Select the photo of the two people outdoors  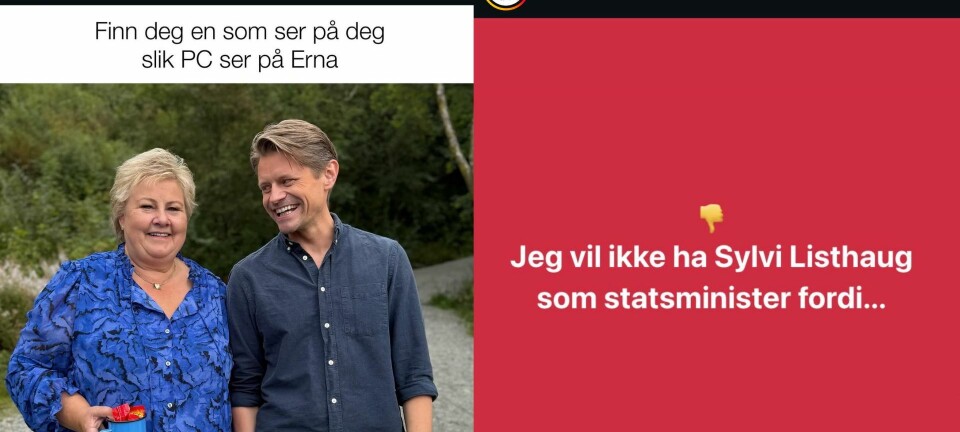(236, 258)
